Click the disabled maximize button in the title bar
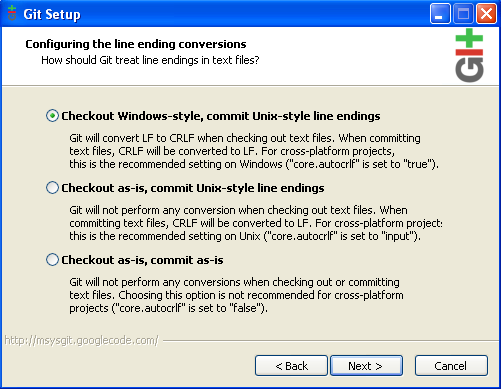The width and height of the screenshot is (501, 389). (x=463, y=14)
